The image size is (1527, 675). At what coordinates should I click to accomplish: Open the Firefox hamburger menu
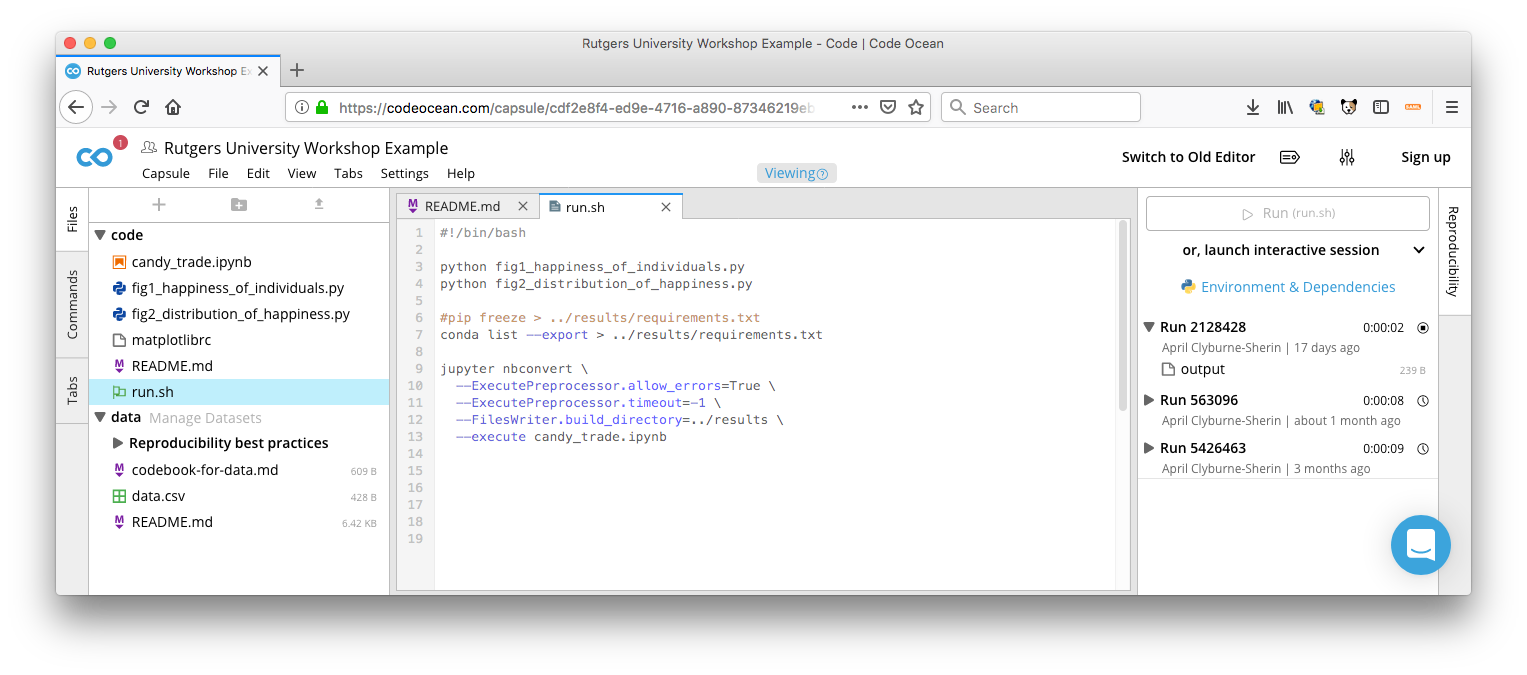pyautogui.click(x=1452, y=107)
